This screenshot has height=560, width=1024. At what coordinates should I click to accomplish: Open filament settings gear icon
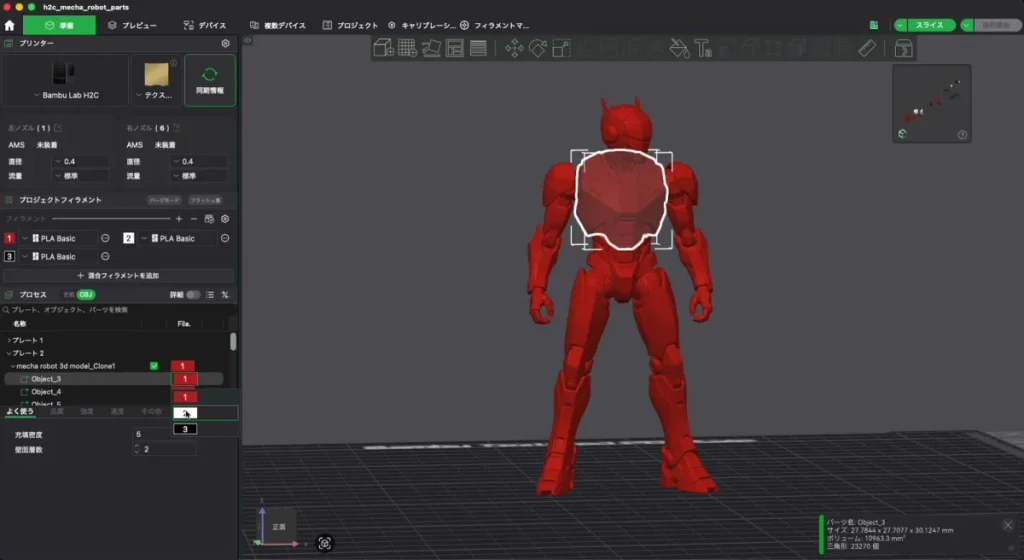(x=225, y=219)
